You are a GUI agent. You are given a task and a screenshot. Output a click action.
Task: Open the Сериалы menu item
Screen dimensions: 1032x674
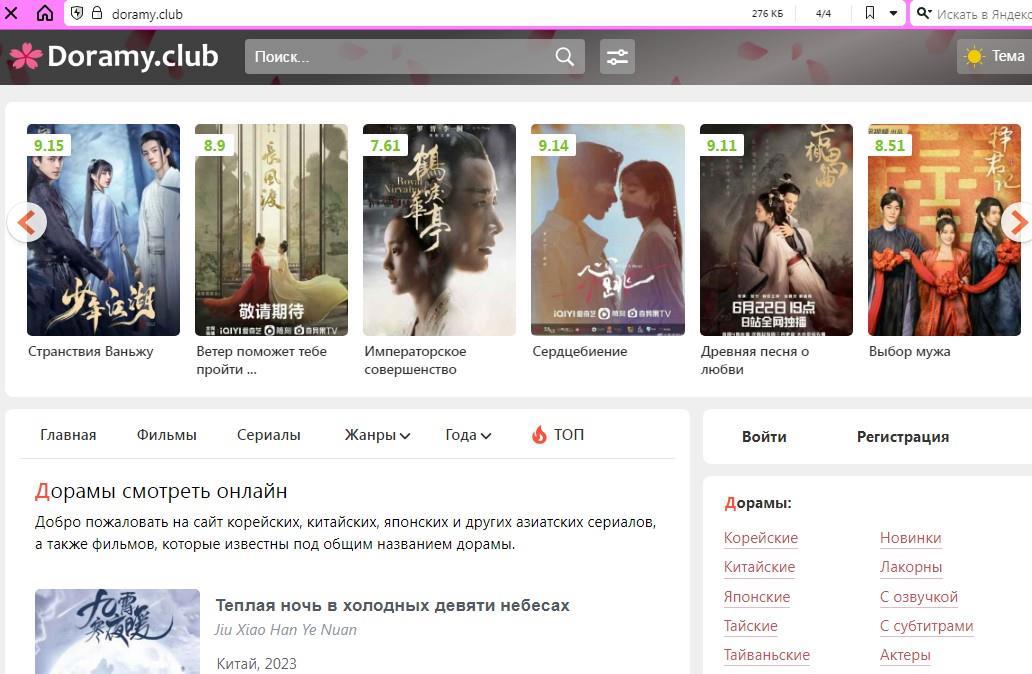pos(268,435)
